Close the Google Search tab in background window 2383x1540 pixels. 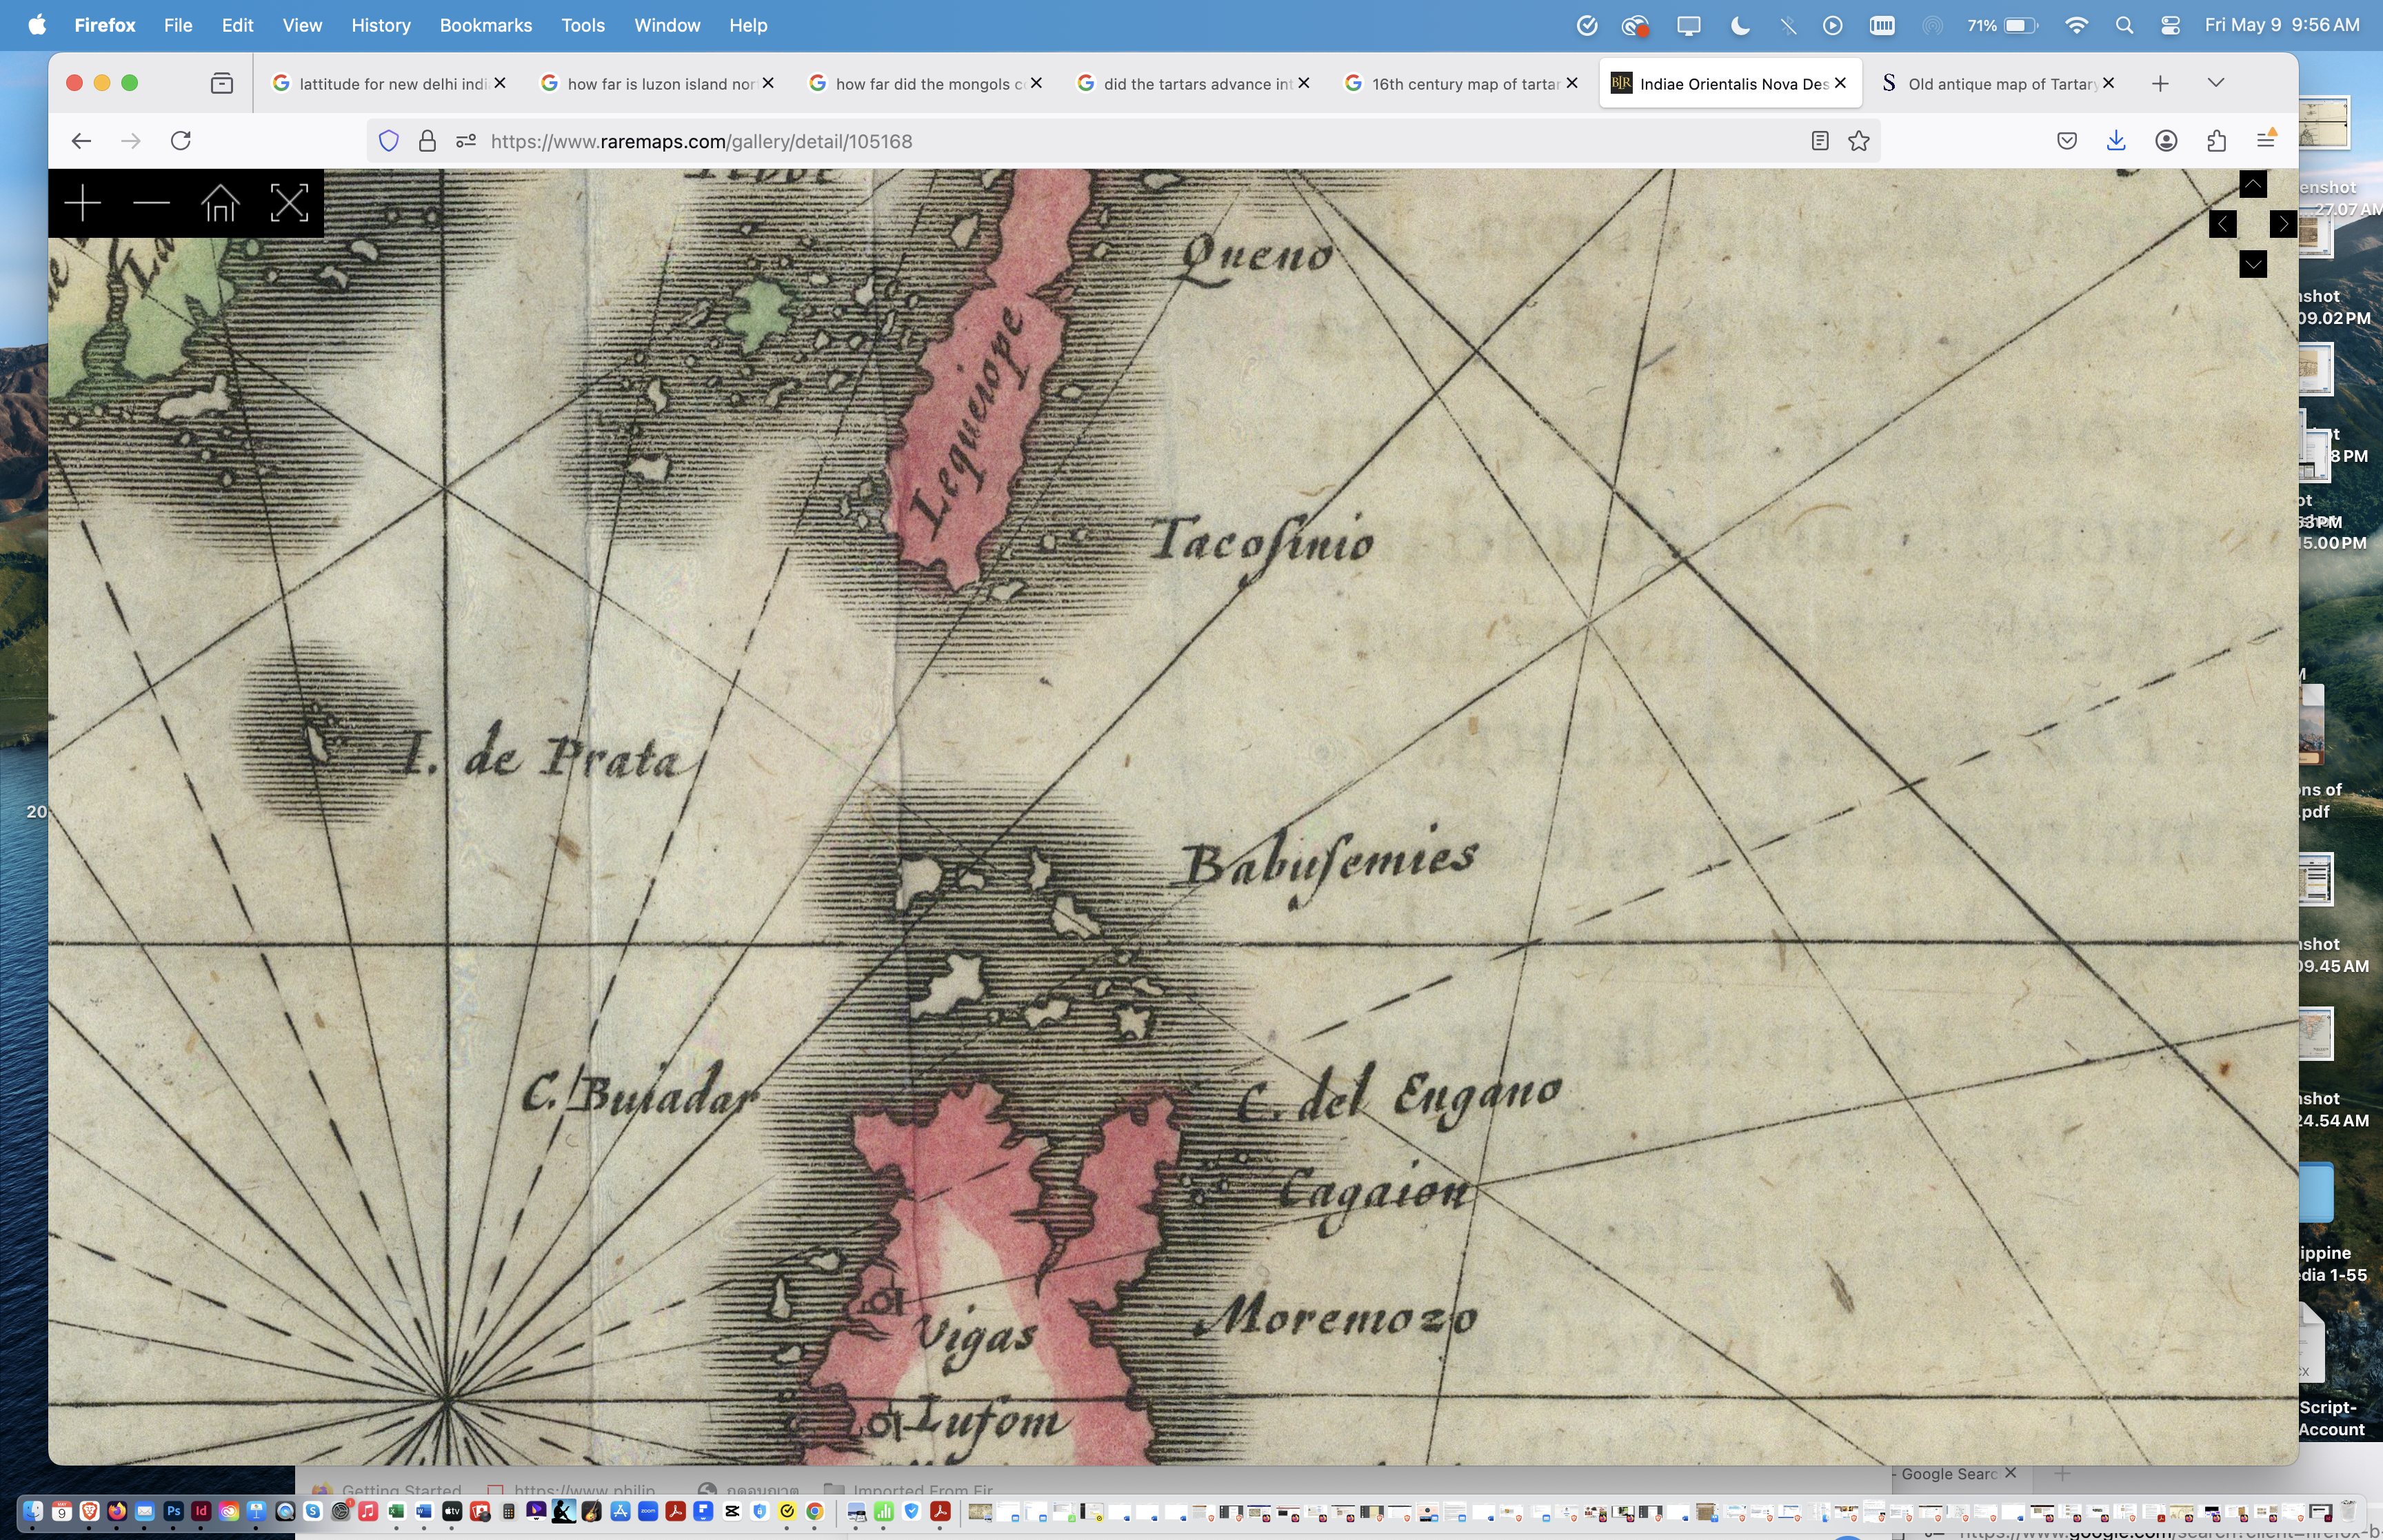pyautogui.click(x=2010, y=1473)
